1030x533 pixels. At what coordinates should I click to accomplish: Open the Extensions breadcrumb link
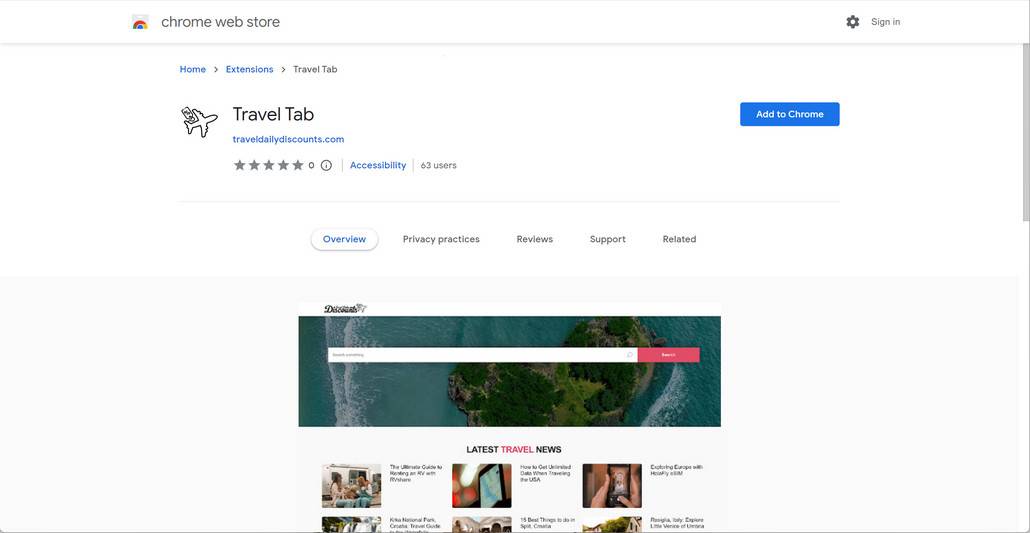click(250, 69)
